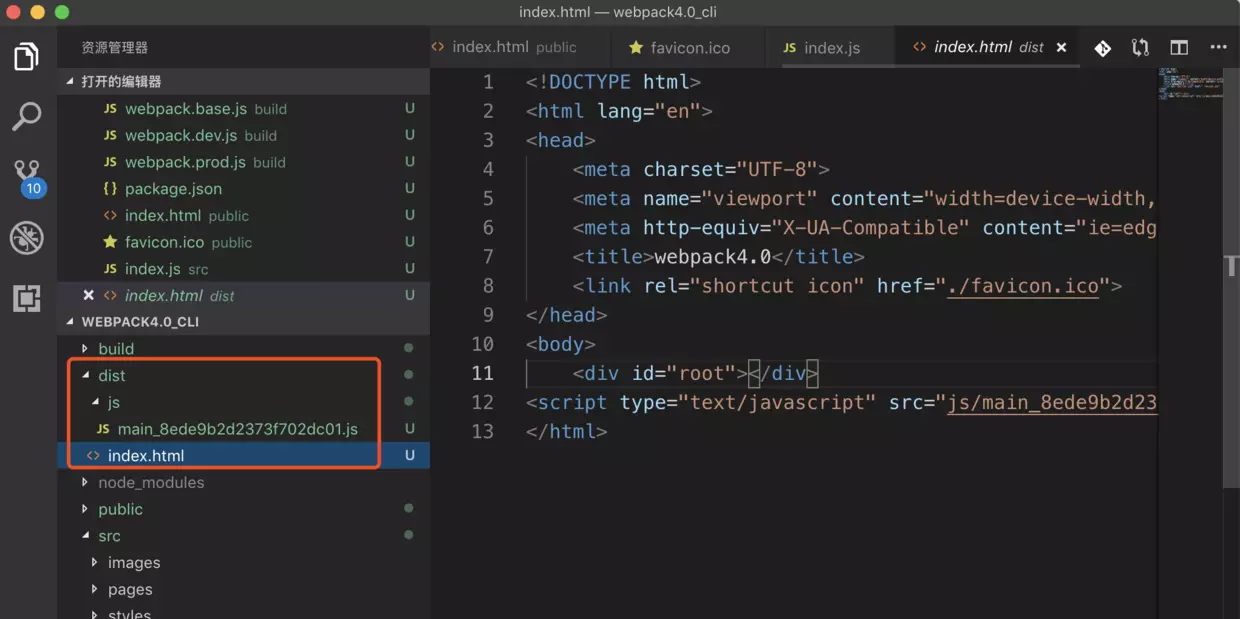Close the index.html dist editor tab

[x=1061, y=48]
